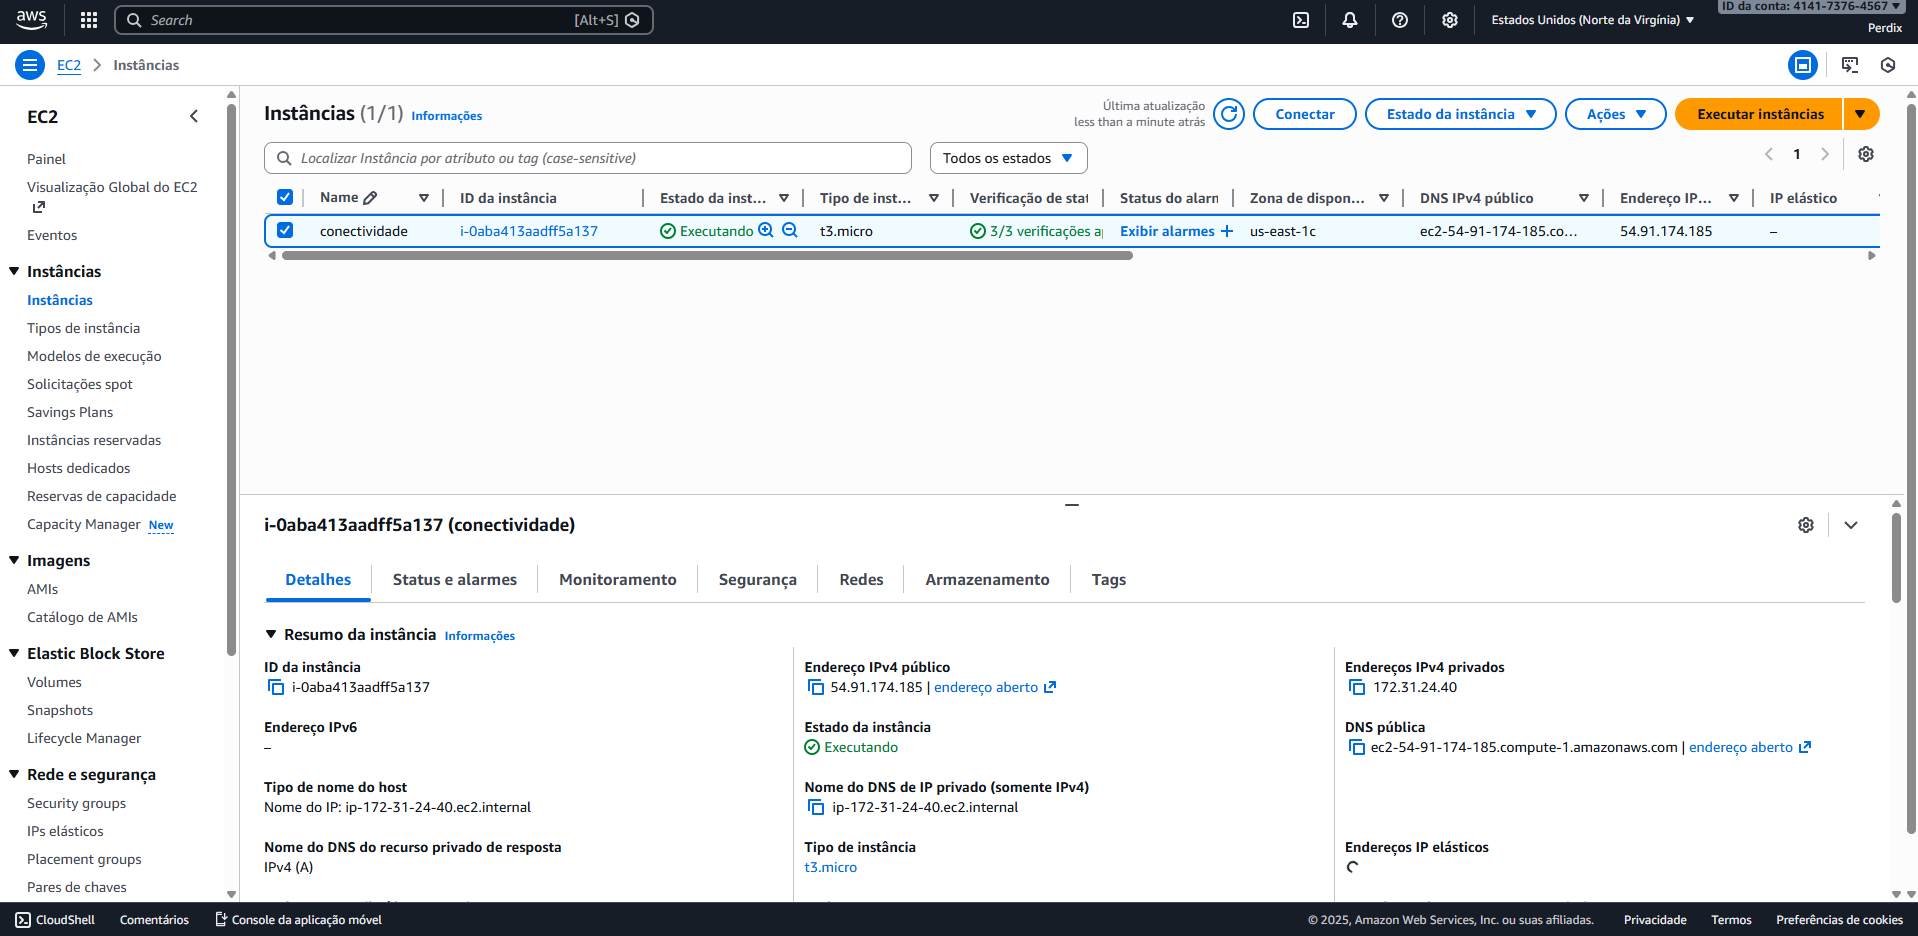Focus the Localizar Instância filter field
Screen dimensions: 1918x936
pyautogui.click(x=588, y=158)
